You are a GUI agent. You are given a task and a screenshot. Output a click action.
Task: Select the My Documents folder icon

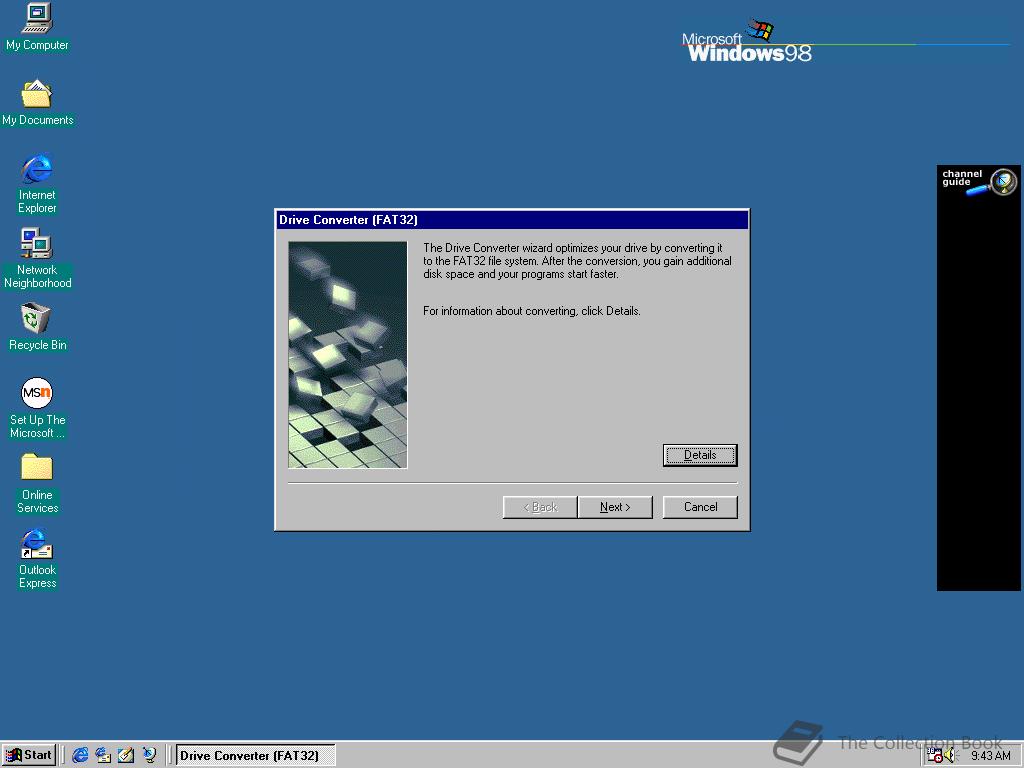pyautogui.click(x=37, y=103)
